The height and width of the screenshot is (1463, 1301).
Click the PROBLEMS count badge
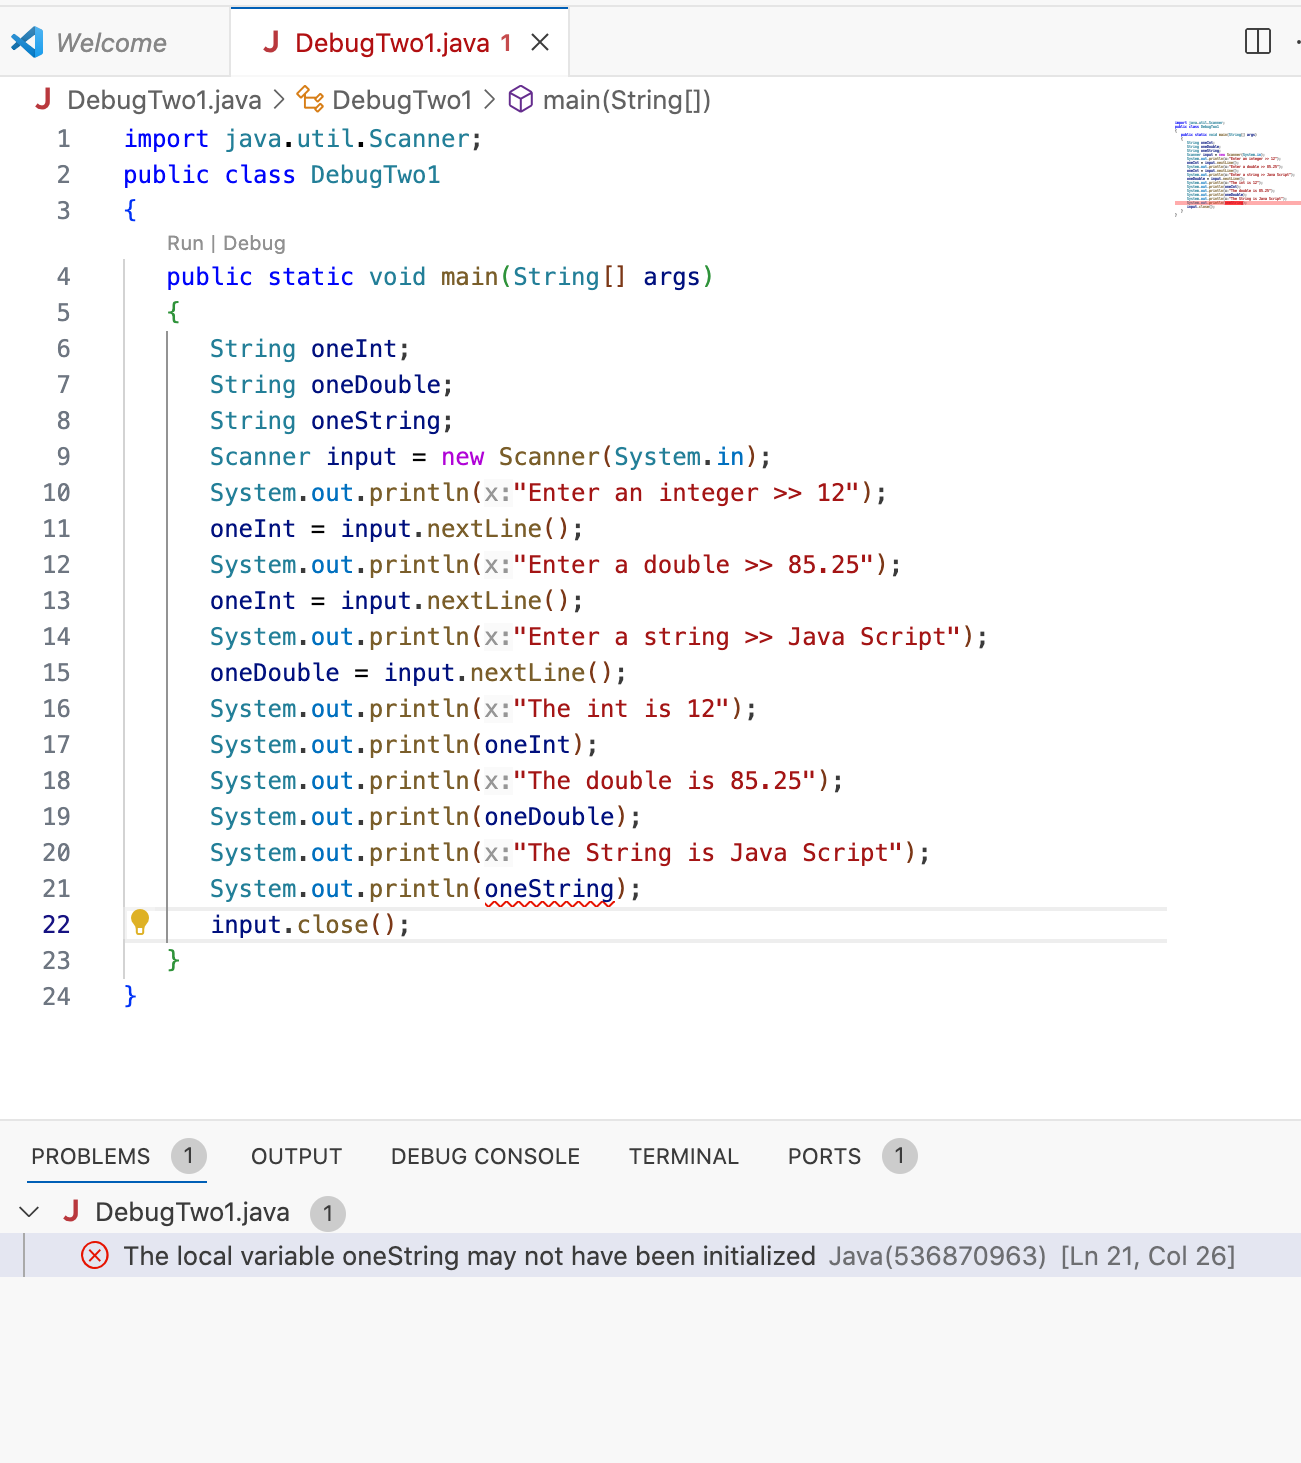pyautogui.click(x=188, y=1156)
